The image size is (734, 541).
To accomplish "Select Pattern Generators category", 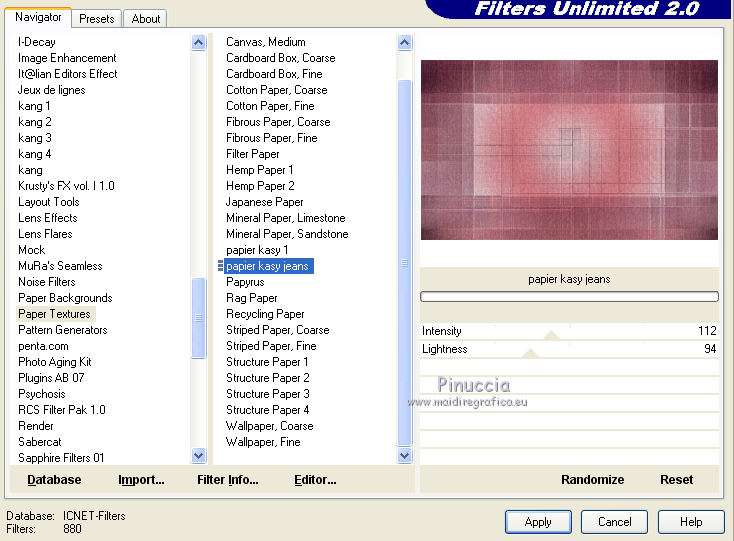I will [62, 330].
